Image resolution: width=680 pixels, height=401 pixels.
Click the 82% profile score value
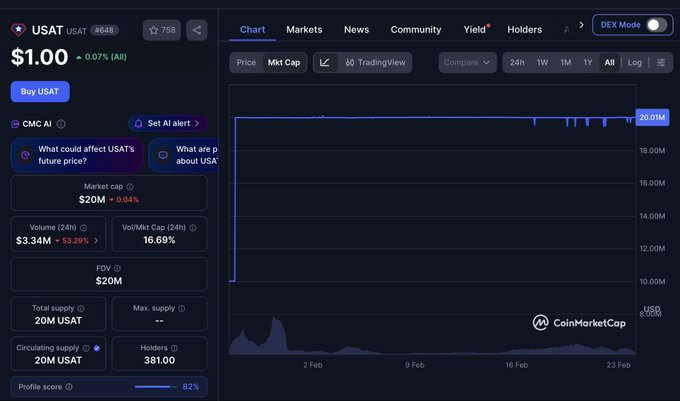(191, 387)
